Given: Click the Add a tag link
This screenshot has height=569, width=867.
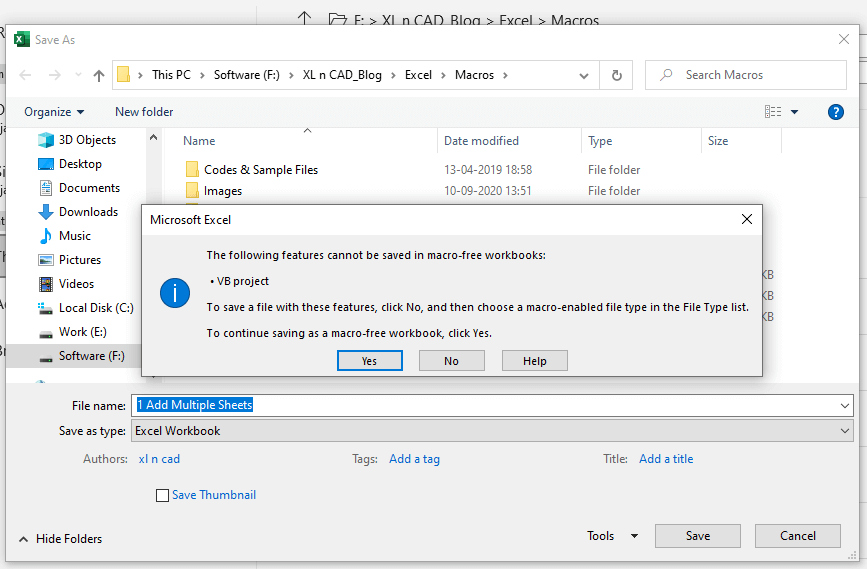Looking at the screenshot, I should (414, 459).
